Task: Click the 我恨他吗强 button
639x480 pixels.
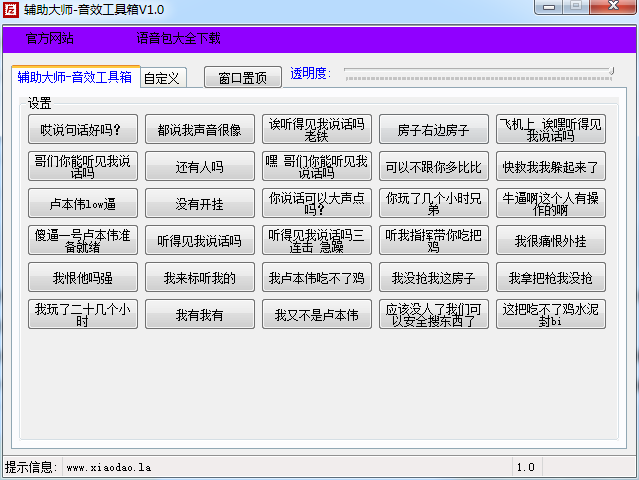Action: coord(83,278)
